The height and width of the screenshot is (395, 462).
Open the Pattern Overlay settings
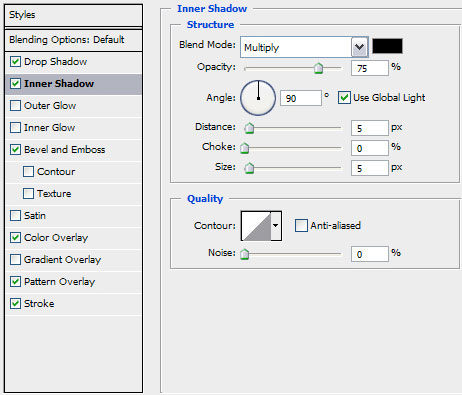[73, 282]
